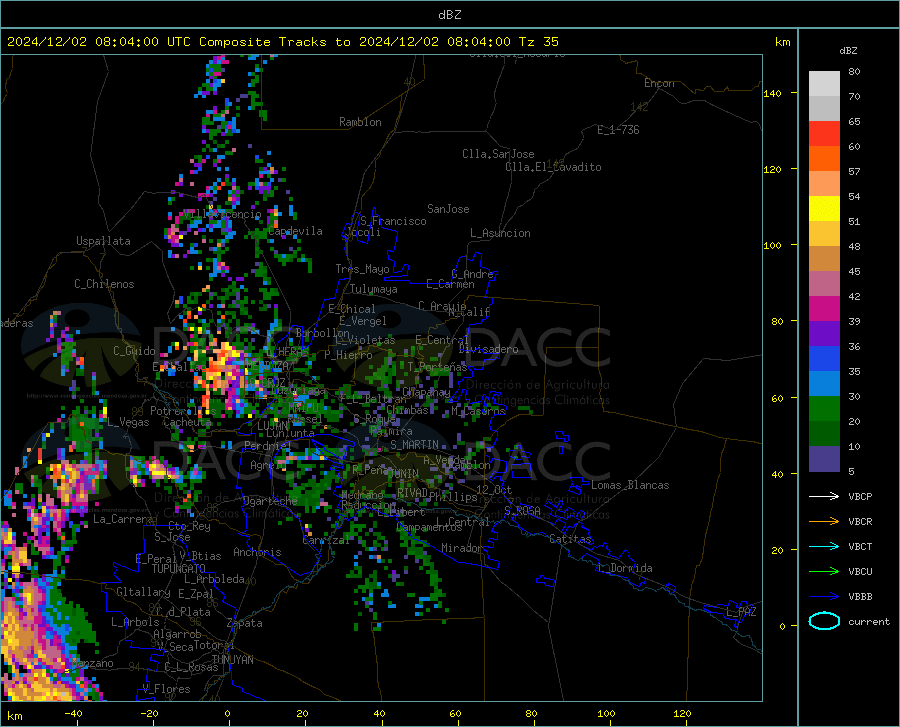Viewport: 900px width, 727px height.
Task: Click the C_Chilenos place label
Action: click(x=104, y=283)
